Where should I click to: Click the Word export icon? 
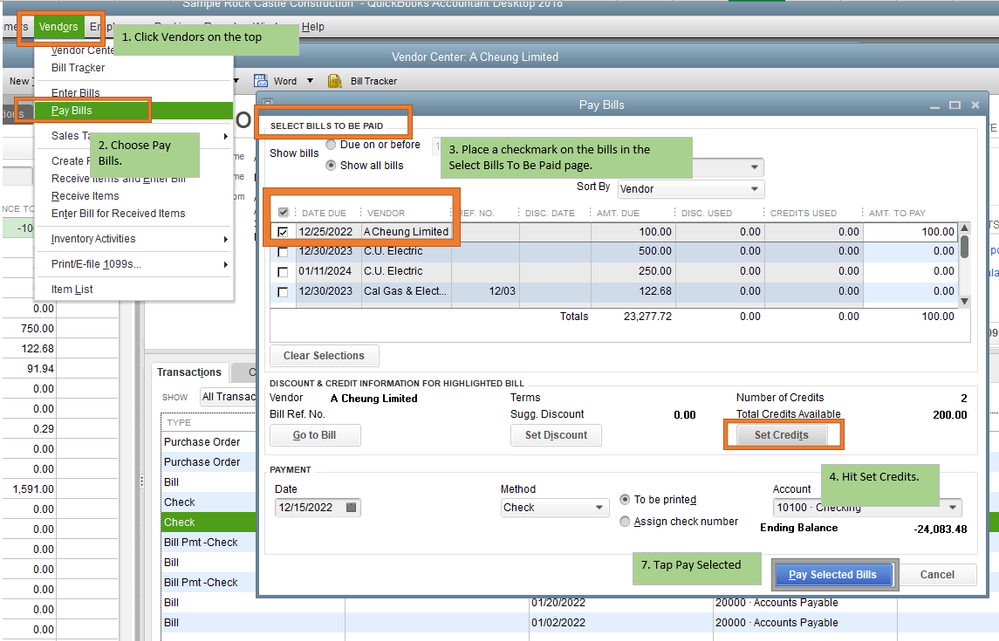point(261,81)
